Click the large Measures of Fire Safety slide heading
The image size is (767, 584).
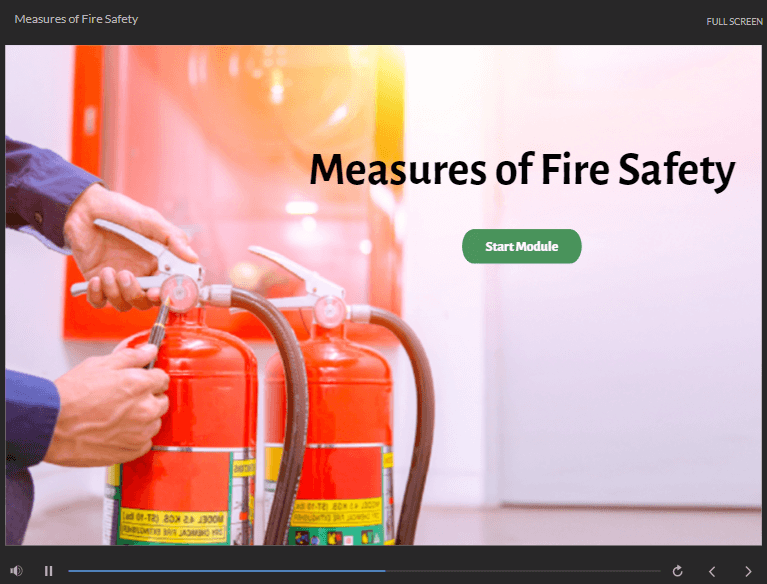pyautogui.click(x=522, y=169)
